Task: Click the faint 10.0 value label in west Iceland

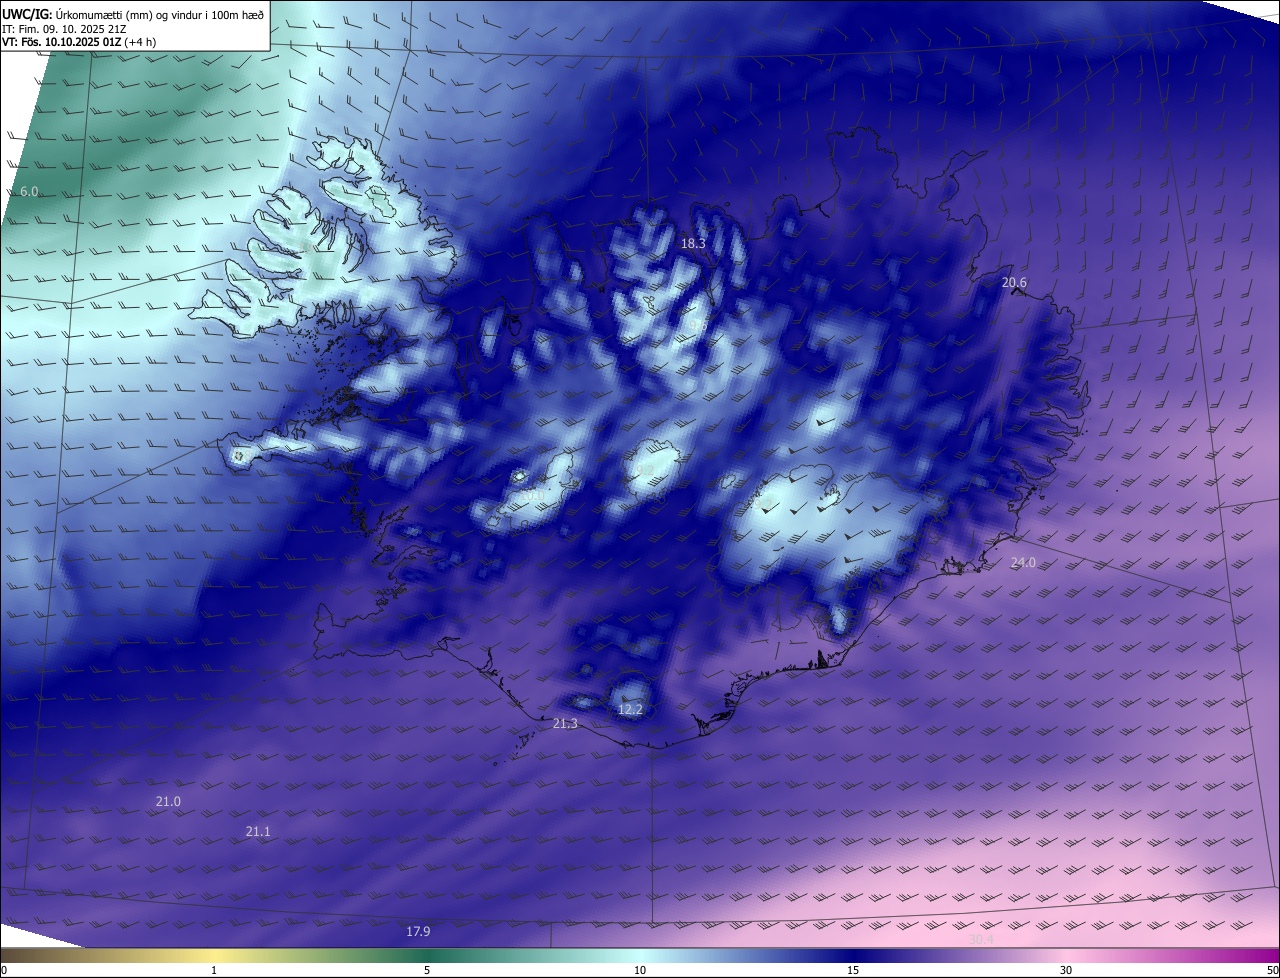Action: [x=533, y=495]
